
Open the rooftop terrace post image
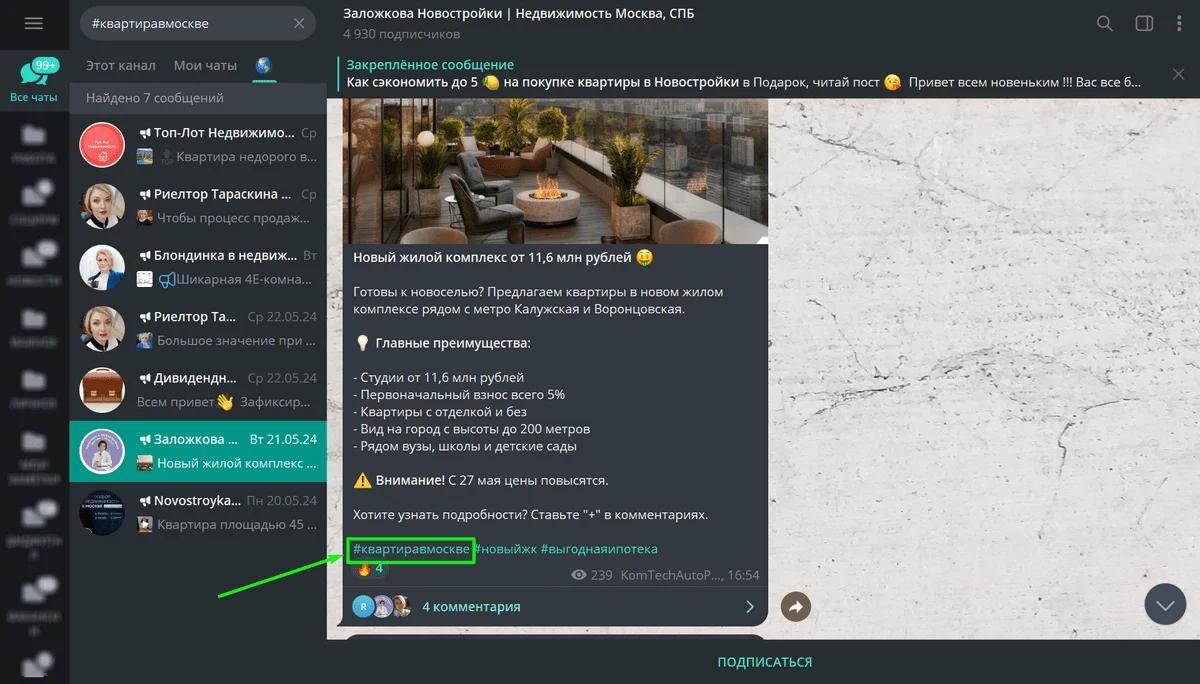pos(555,170)
